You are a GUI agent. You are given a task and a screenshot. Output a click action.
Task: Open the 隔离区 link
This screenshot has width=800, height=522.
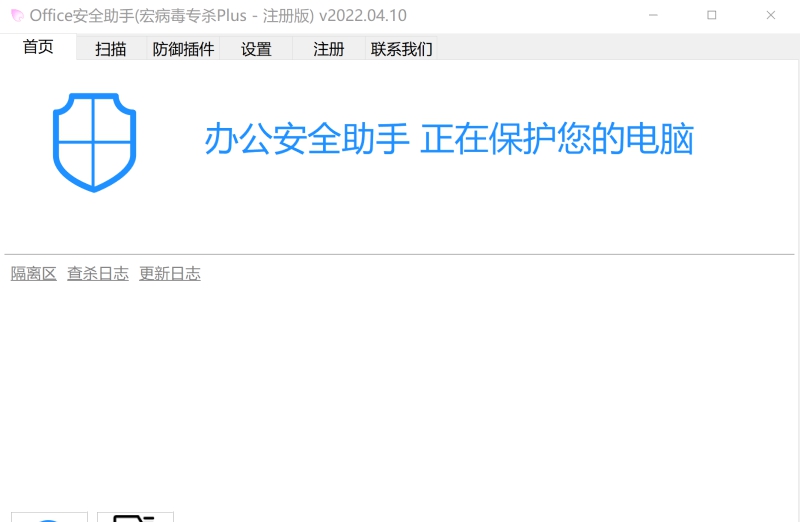(x=34, y=274)
